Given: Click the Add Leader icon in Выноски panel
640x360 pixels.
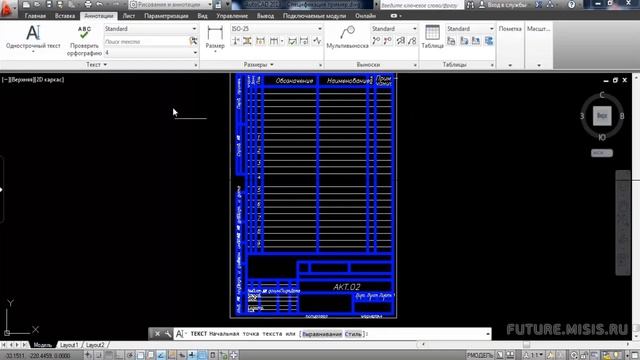Looking at the screenshot, I should [376, 41].
